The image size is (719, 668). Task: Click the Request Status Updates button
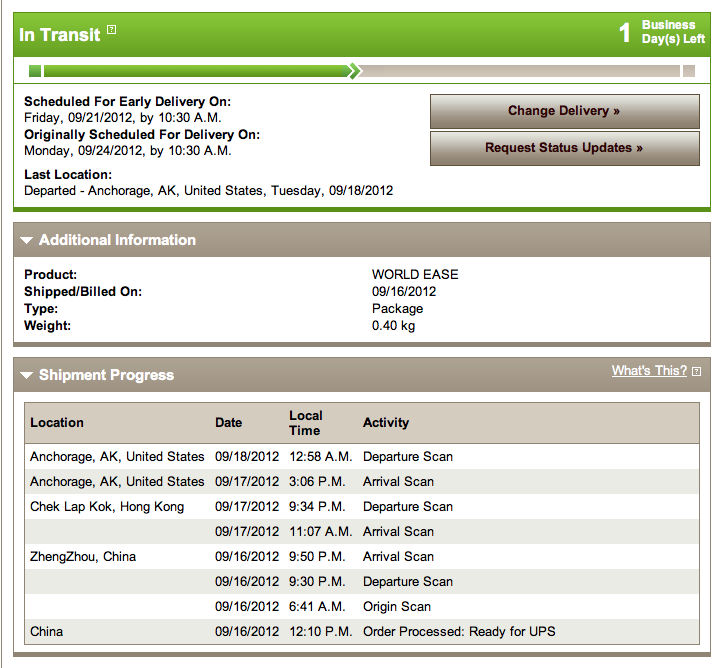click(564, 148)
